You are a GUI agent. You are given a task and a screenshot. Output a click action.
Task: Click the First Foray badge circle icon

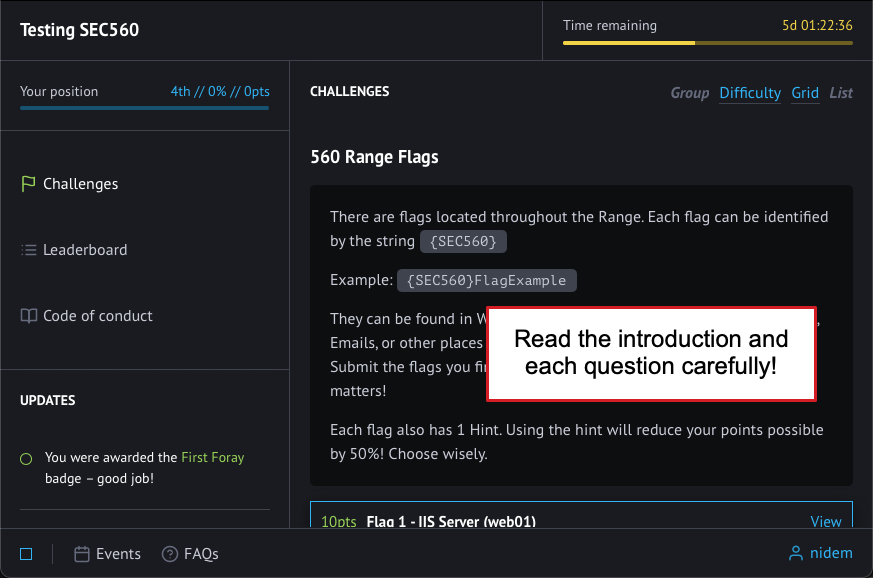click(x=26, y=459)
